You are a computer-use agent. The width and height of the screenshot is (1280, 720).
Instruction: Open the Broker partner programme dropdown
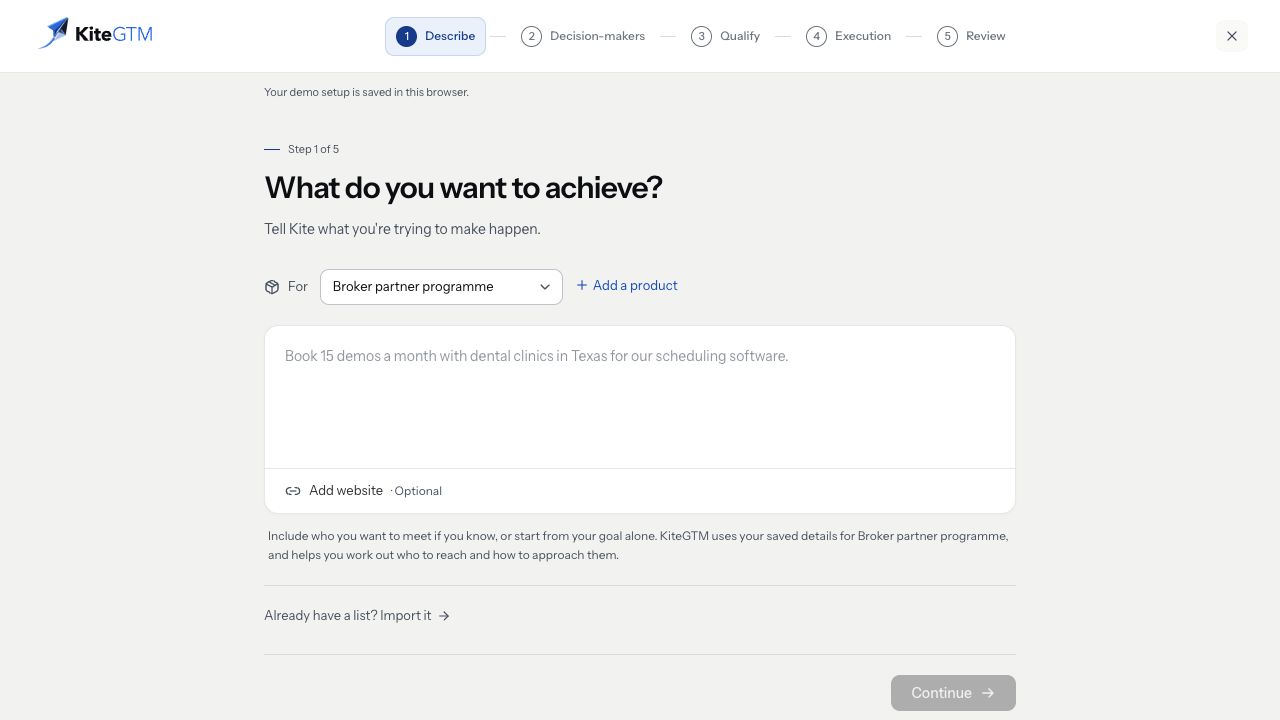(x=441, y=287)
